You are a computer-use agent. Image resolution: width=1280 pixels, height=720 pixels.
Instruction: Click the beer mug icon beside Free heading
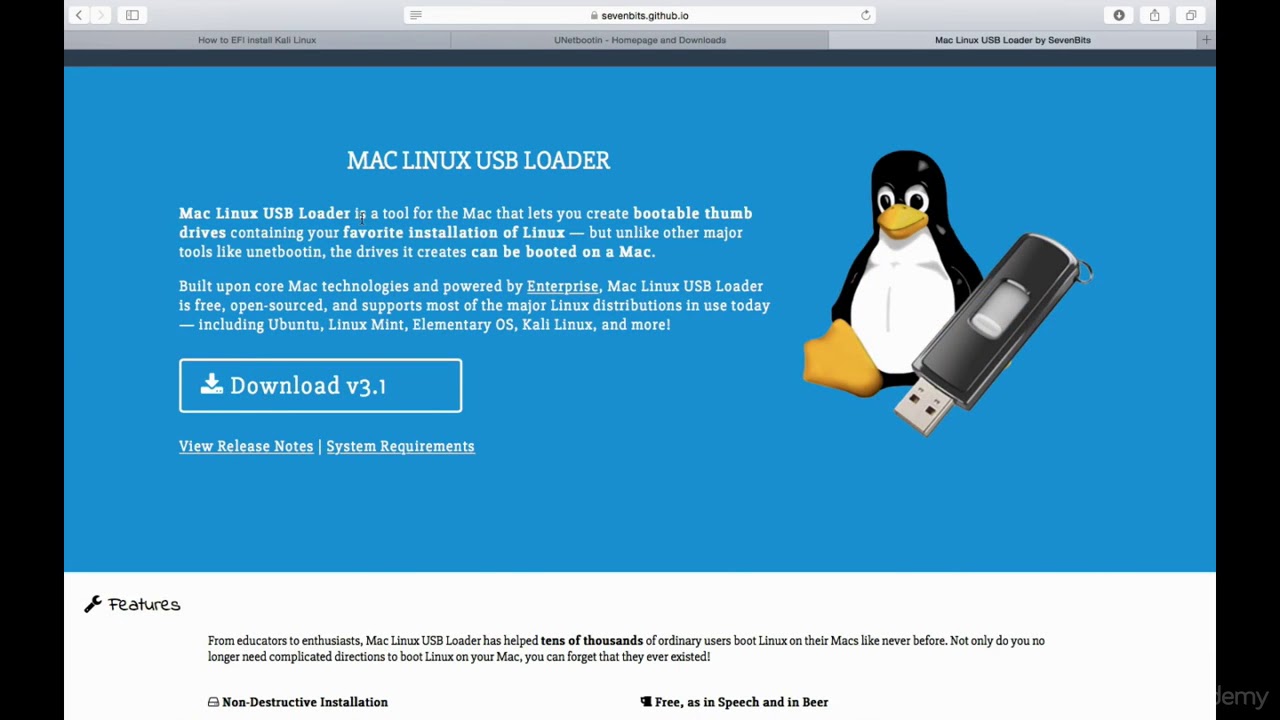pyautogui.click(x=646, y=702)
